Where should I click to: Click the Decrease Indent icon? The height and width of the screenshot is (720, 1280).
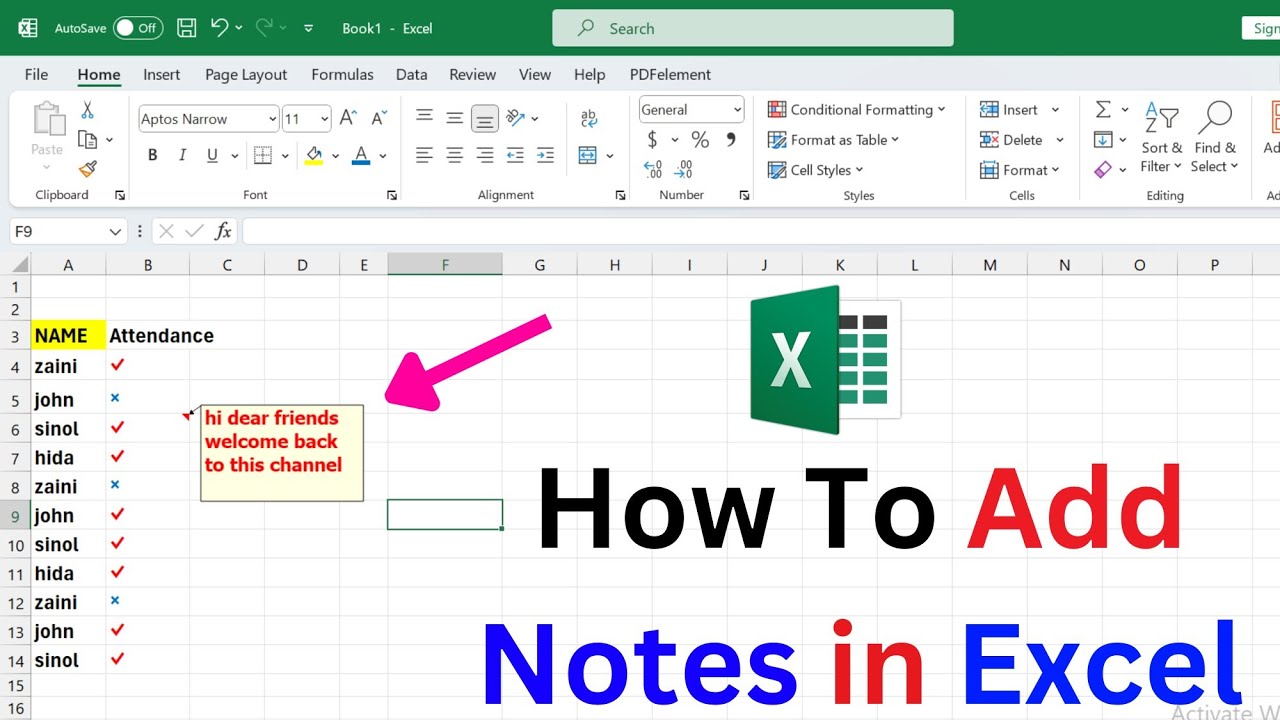(x=515, y=155)
